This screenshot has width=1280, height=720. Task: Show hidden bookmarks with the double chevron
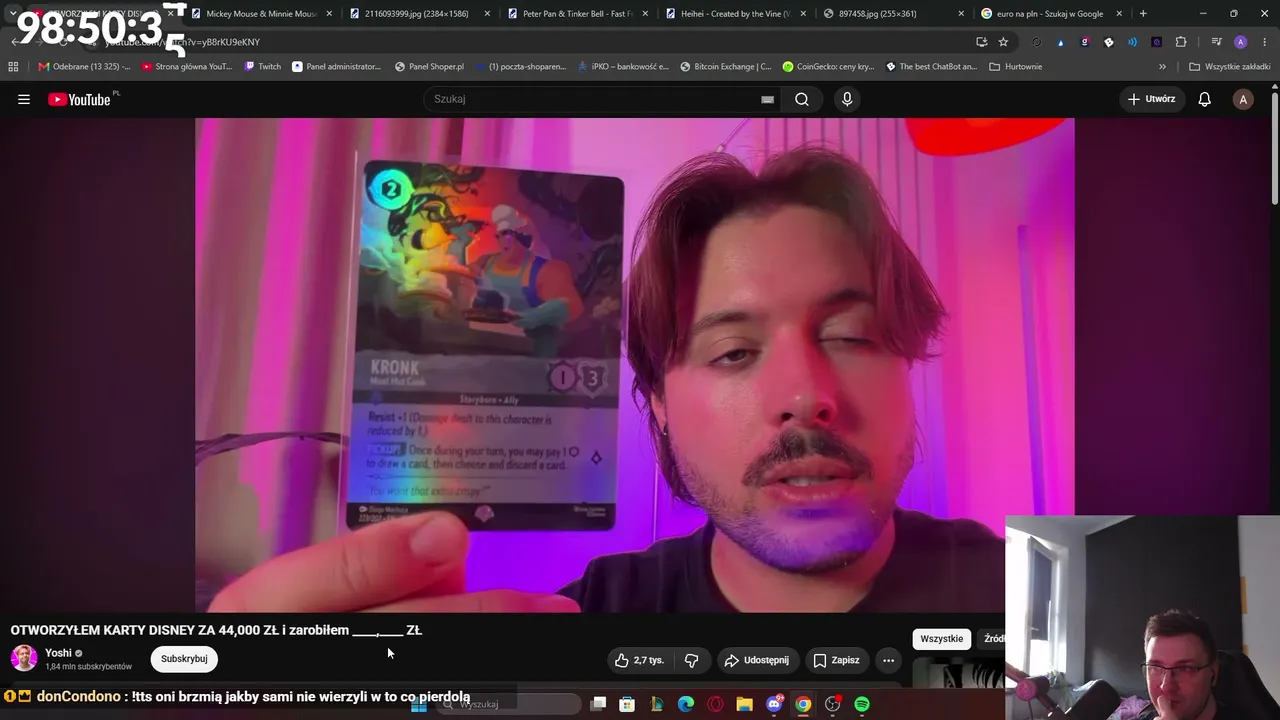1162,67
